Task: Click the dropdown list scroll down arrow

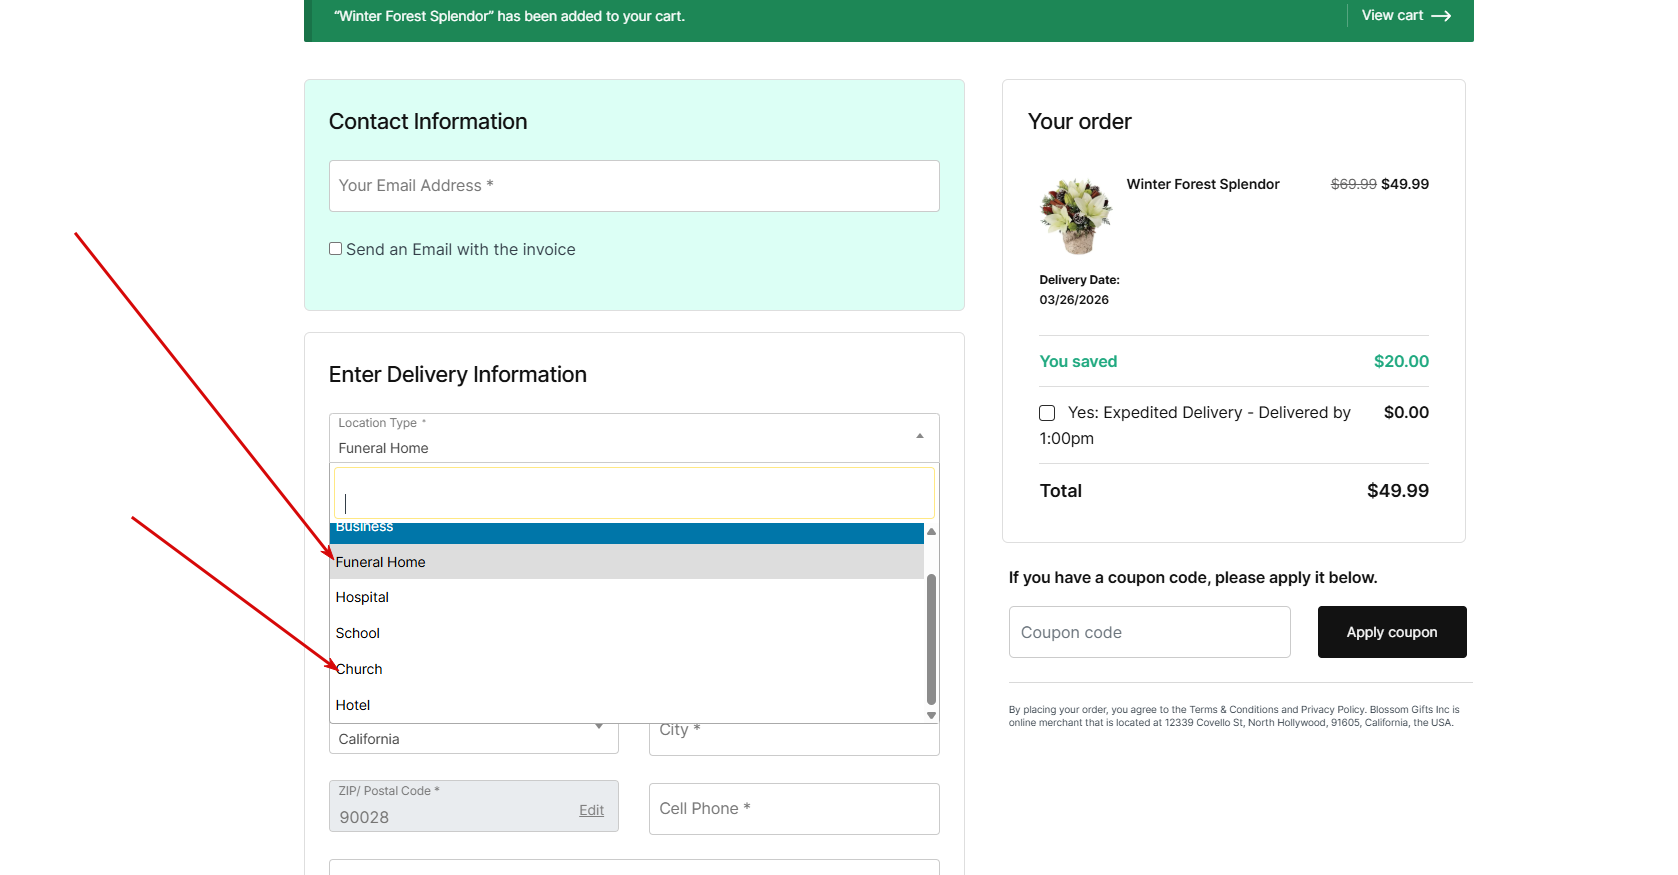Action: (931, 715)
